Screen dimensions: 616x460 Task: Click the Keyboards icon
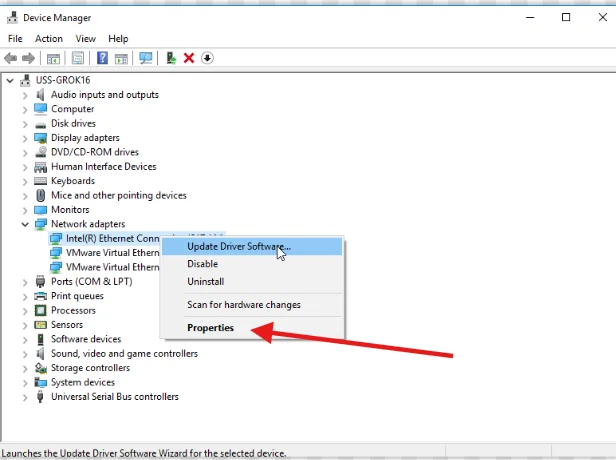tap(40, 181)
